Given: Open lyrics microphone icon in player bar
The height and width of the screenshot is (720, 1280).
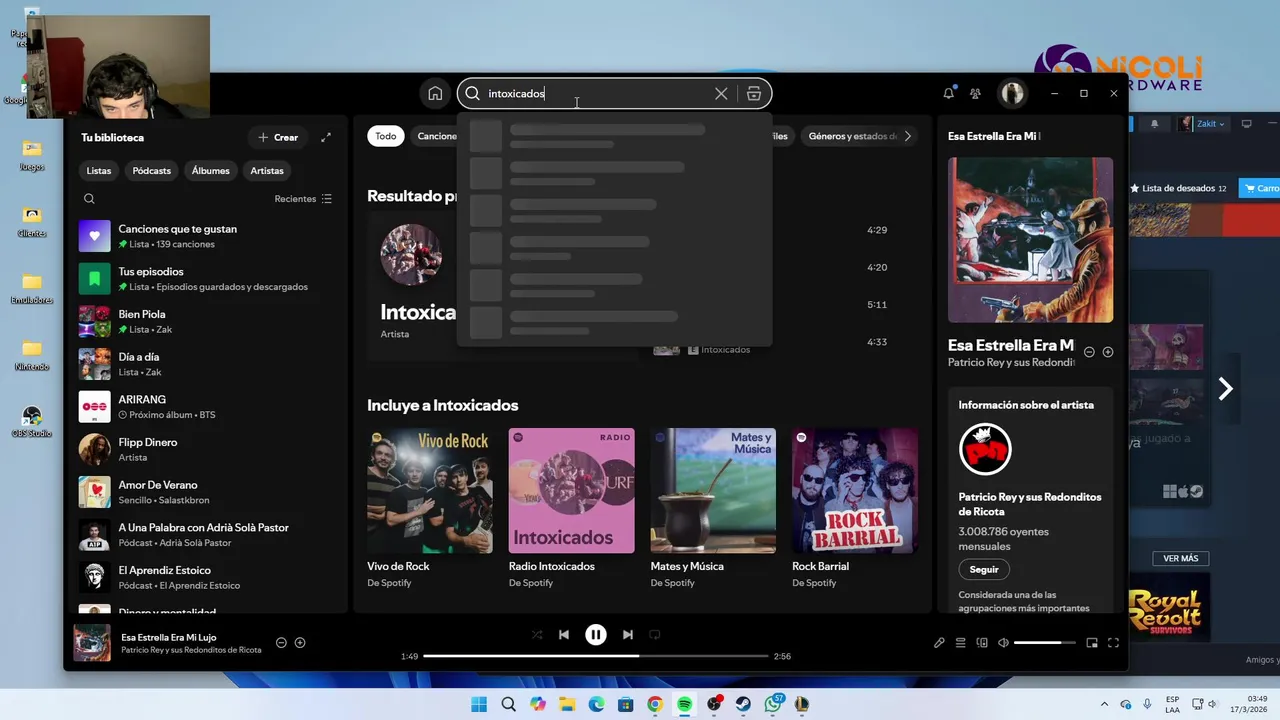Looking at the screenshot, I should (x=939, y=643).
